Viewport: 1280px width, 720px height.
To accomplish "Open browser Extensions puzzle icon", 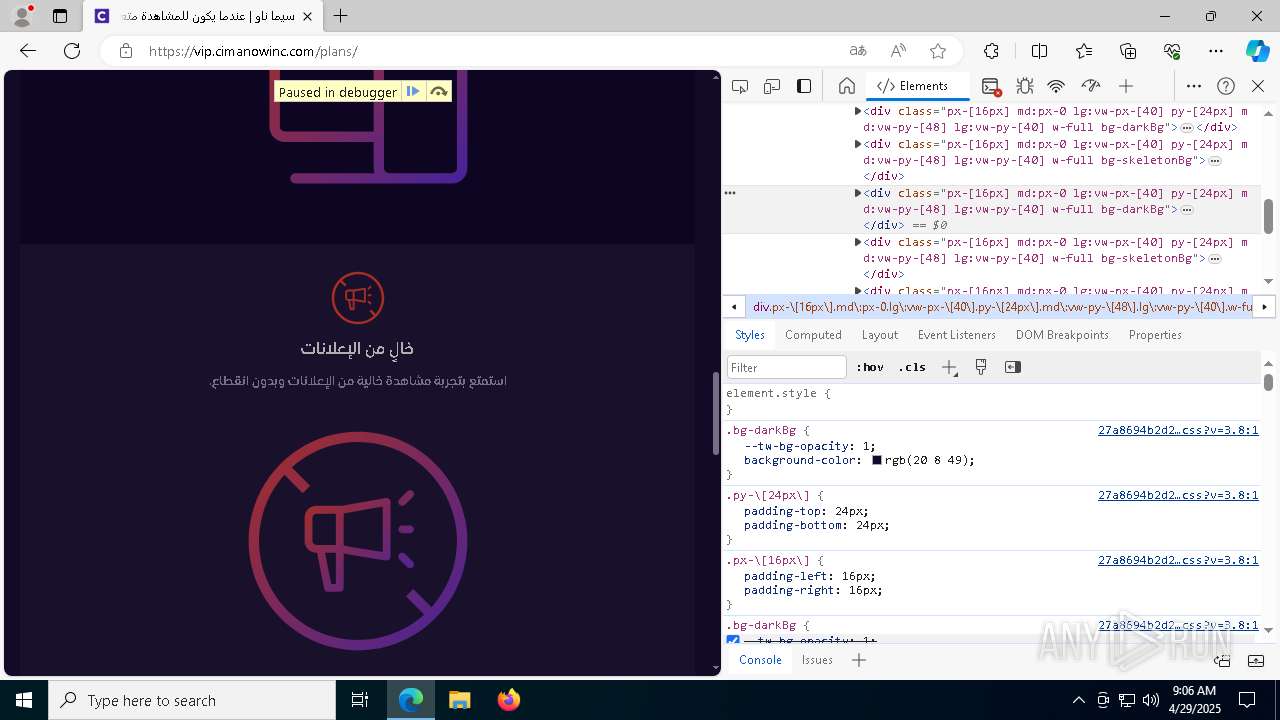I will pos(991,51).
